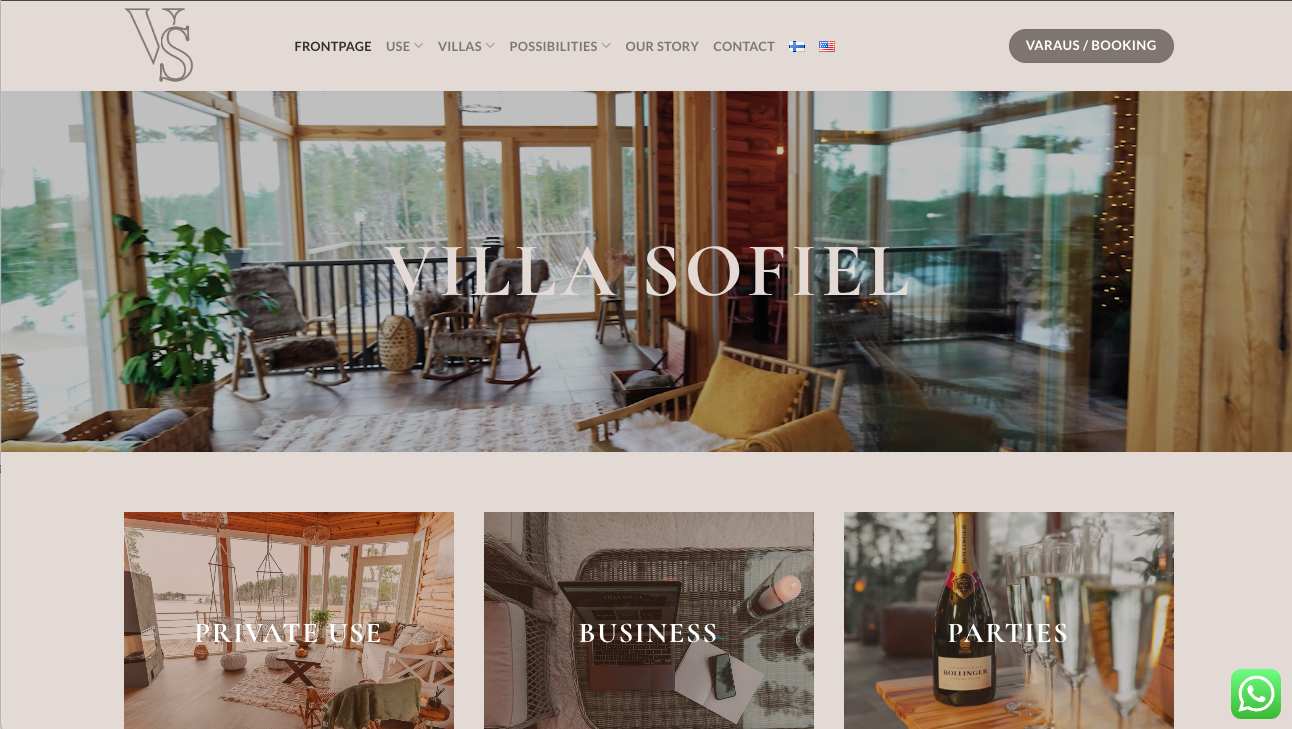
Task: Expand the VILLAS menu dropdown
Action: click(x=466, y=46)
